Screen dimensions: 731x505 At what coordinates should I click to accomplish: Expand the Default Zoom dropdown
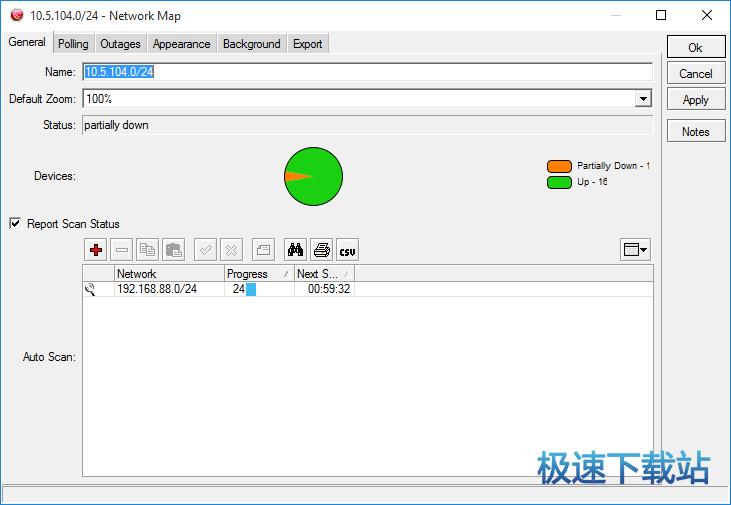tap(643, 99)
